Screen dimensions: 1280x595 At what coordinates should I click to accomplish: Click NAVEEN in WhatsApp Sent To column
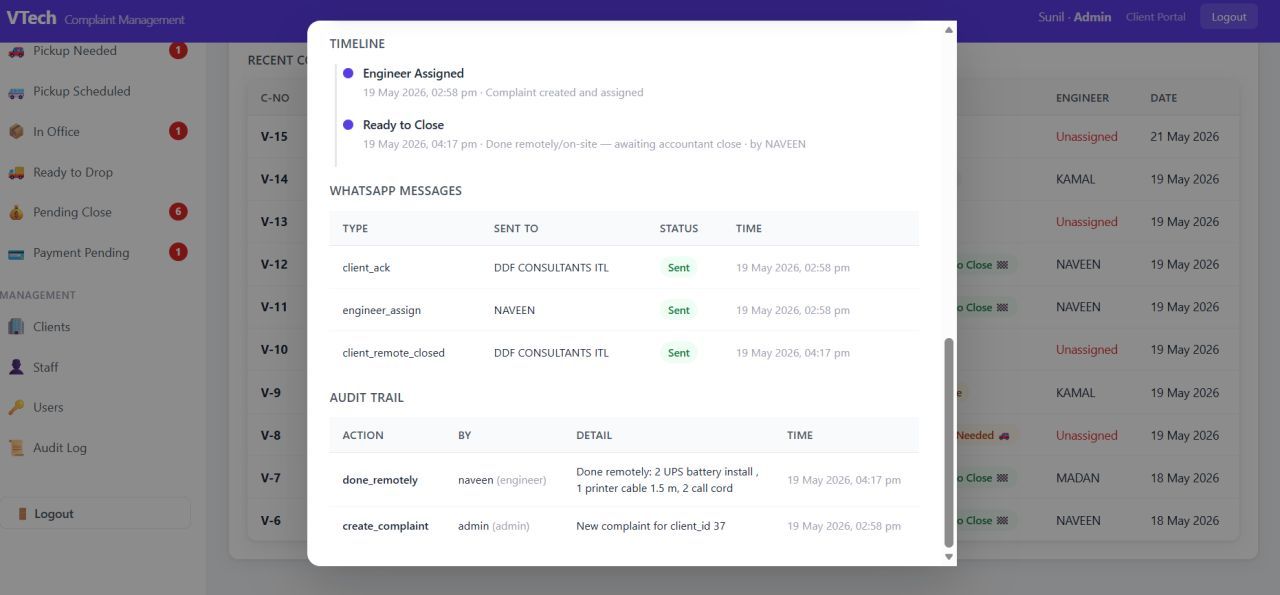(x=514, y=310)
